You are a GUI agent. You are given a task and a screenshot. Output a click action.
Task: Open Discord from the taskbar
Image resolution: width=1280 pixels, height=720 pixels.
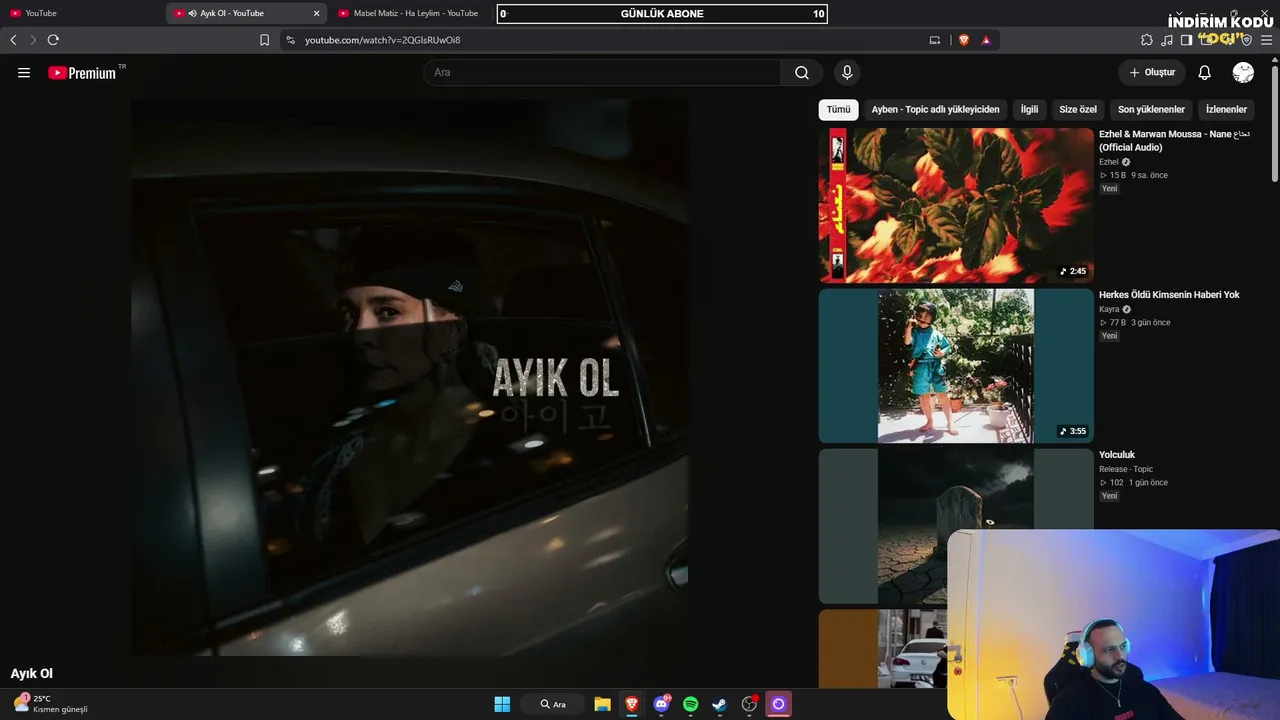[x=661, y=704]
